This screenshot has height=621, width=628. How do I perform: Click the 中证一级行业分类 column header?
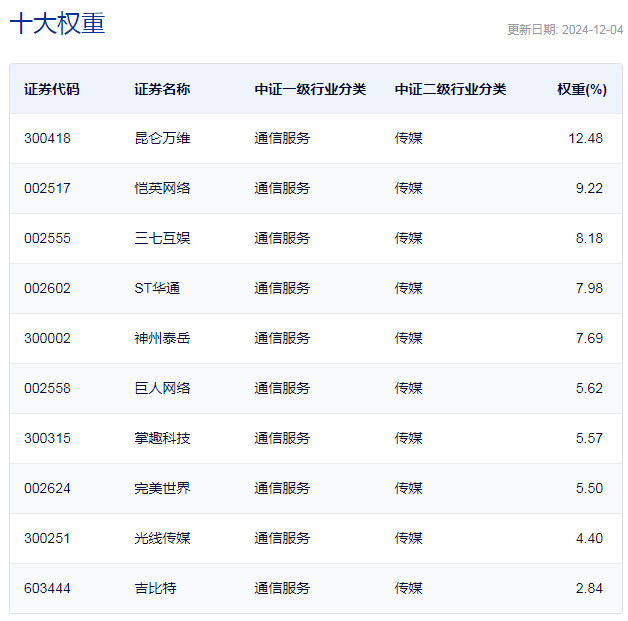310,89
